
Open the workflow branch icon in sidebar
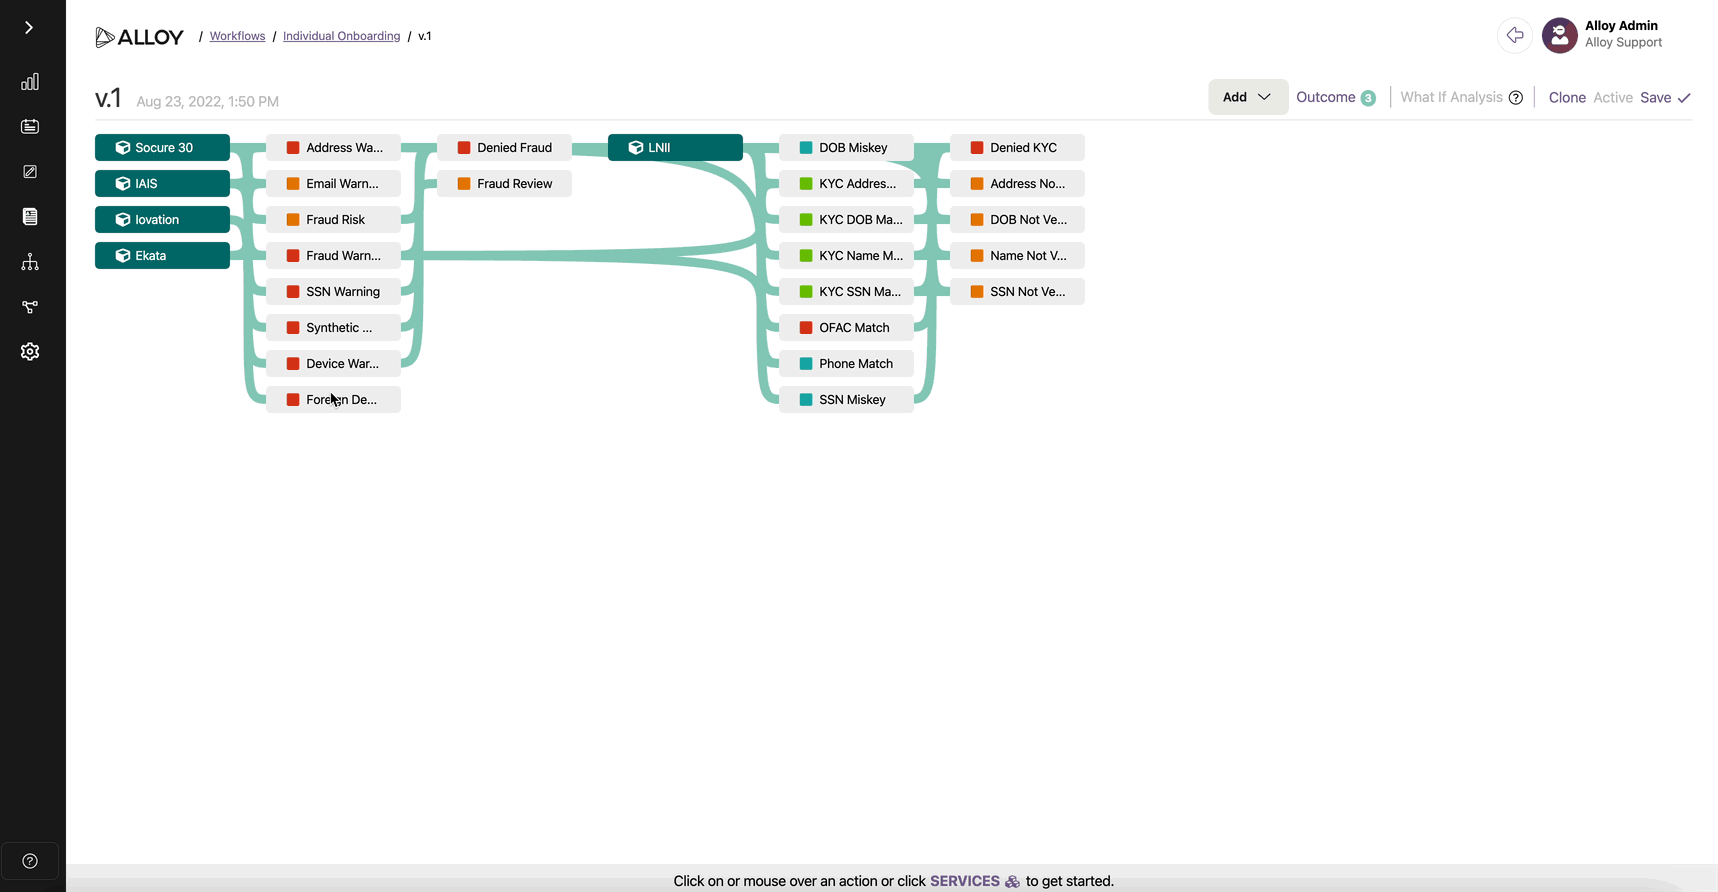[x=30, y=307]
